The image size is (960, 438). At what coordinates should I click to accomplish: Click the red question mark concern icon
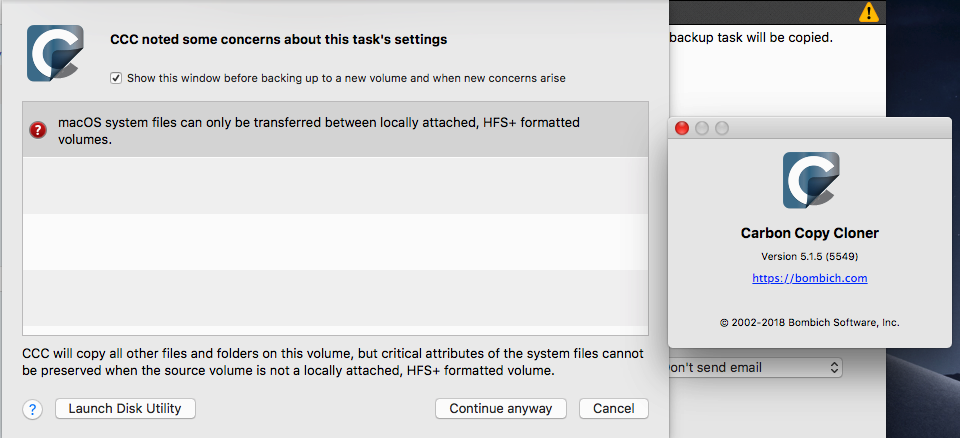(38, 130)
